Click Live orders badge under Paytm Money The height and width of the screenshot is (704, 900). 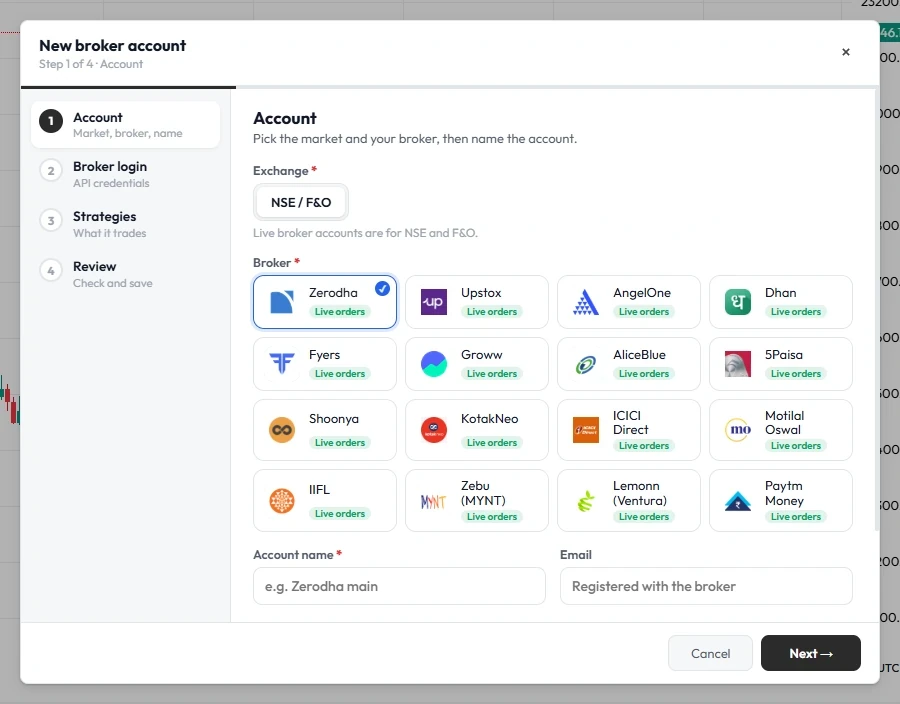(x=796, y=517)
